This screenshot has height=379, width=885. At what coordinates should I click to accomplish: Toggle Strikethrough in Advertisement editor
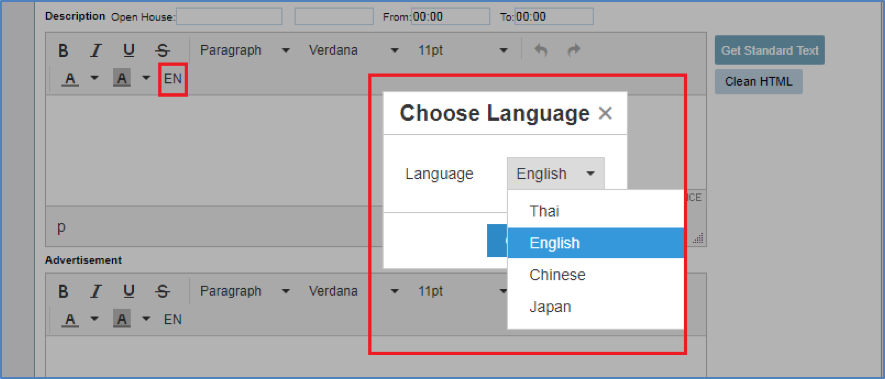pos(163,291)
